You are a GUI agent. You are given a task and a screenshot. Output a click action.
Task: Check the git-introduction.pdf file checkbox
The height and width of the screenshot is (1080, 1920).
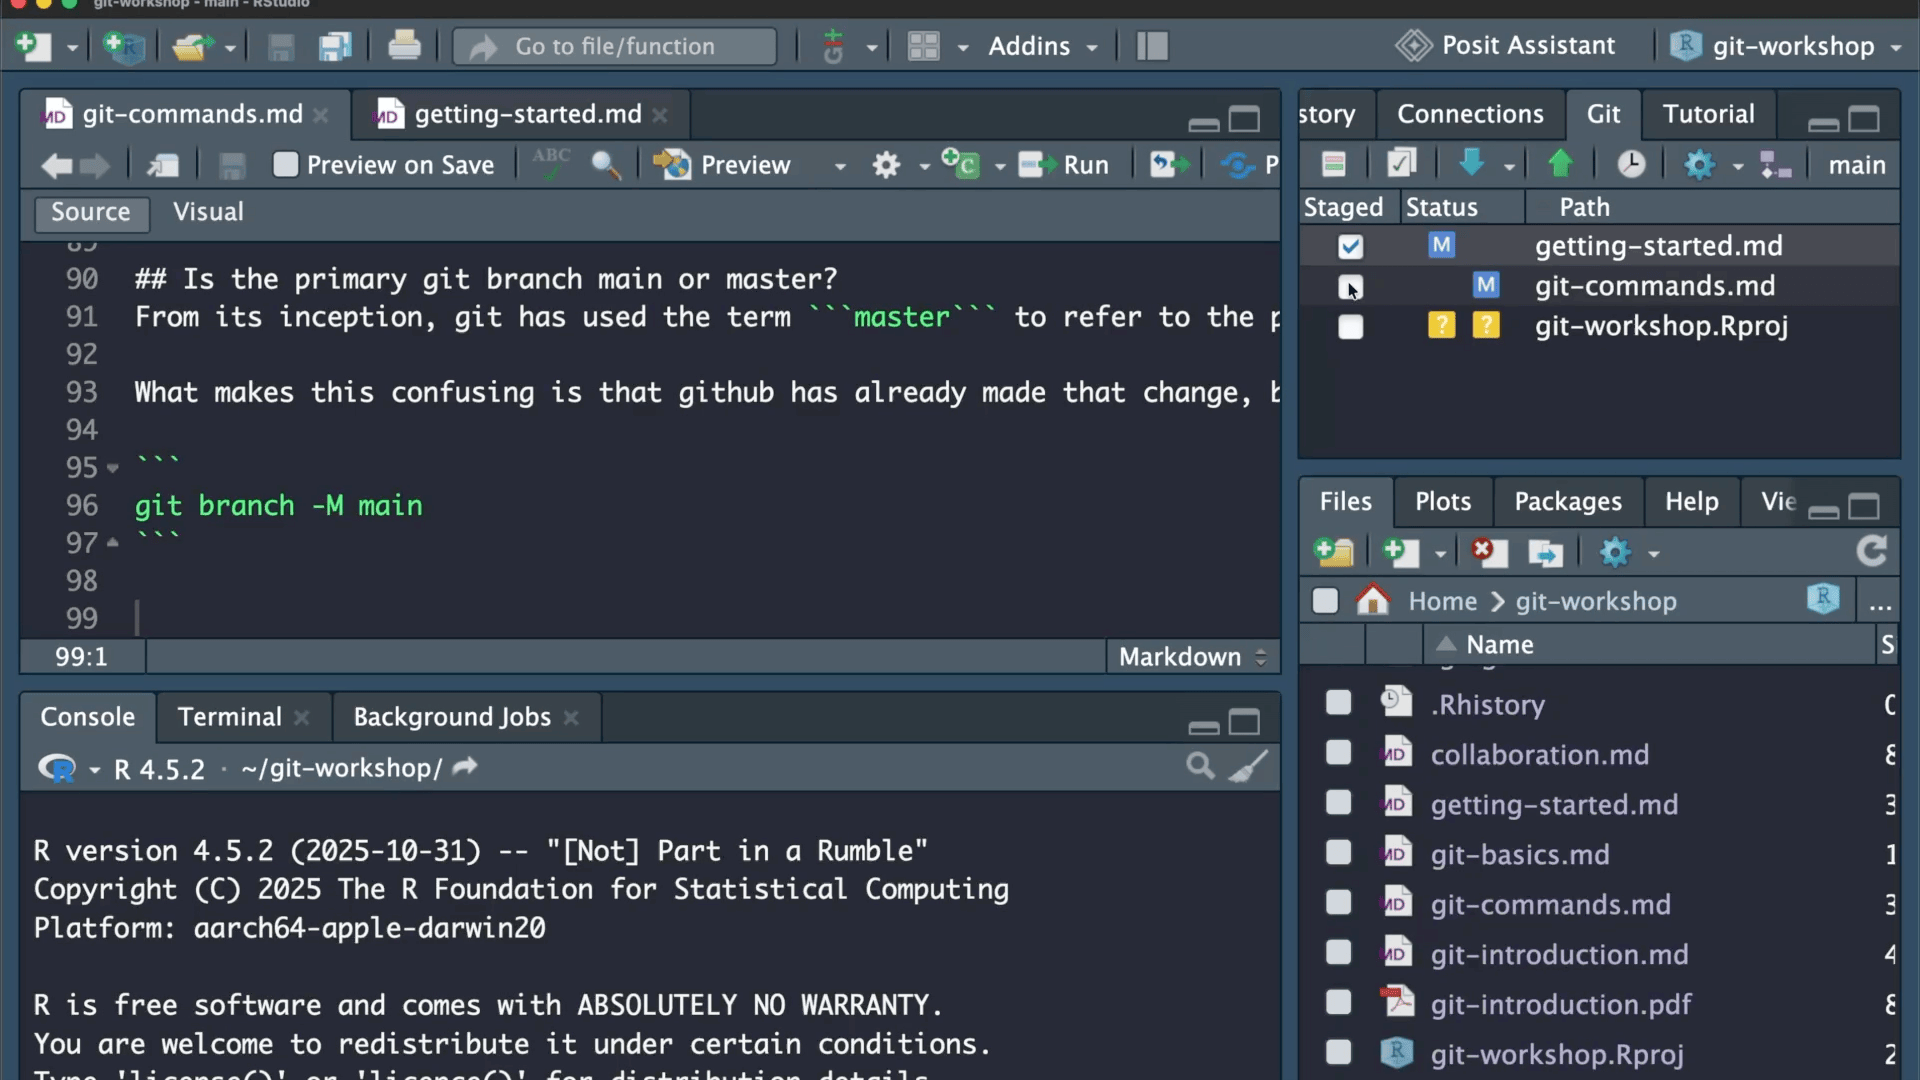coord(1338,1002)
